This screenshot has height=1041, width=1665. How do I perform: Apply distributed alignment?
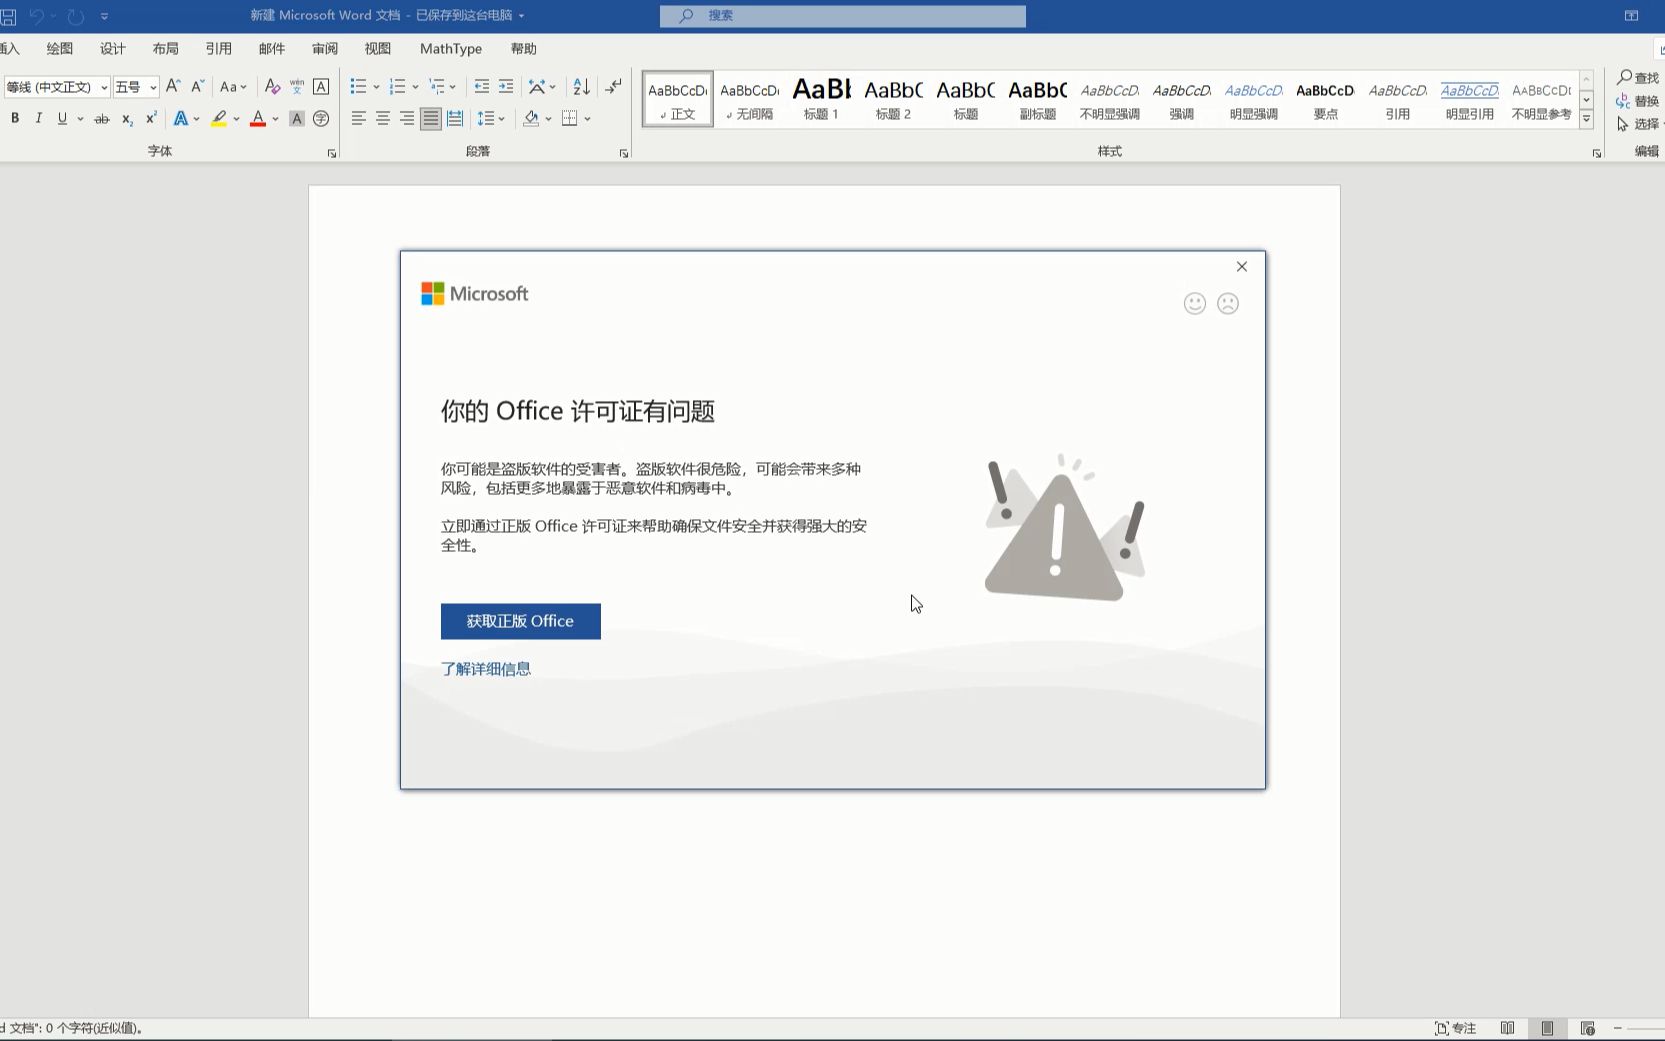point(455,119)
